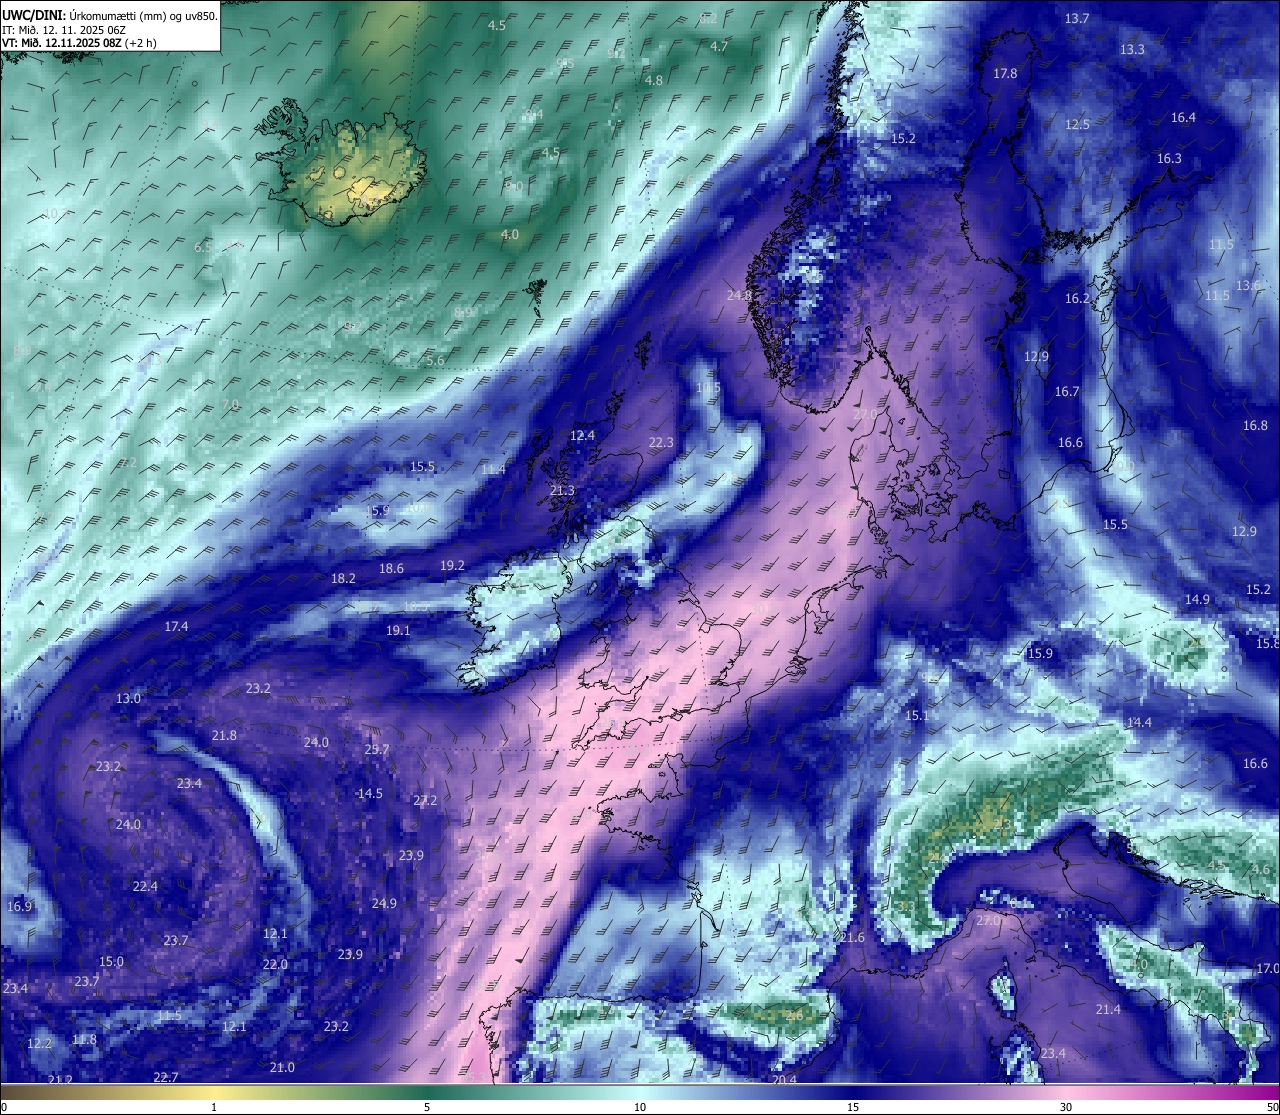Click the 24.9 value label
Screen dimensions: 1280x1115
(x=384, y=904)
